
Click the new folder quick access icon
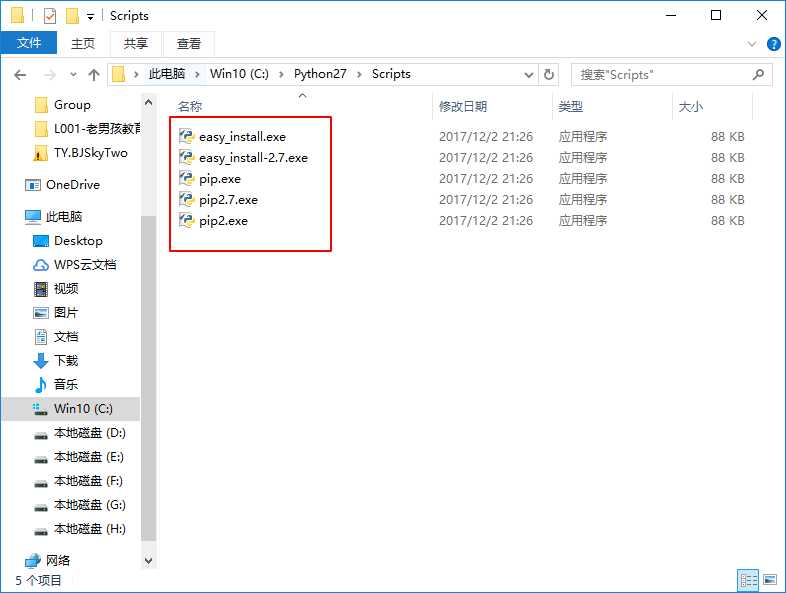72,16
